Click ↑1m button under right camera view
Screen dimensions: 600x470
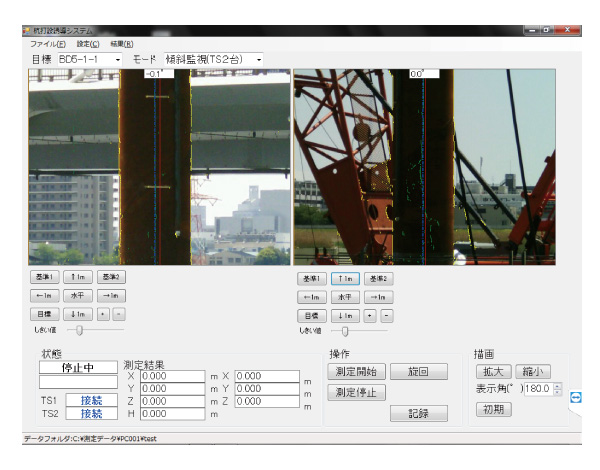[345, 279]
